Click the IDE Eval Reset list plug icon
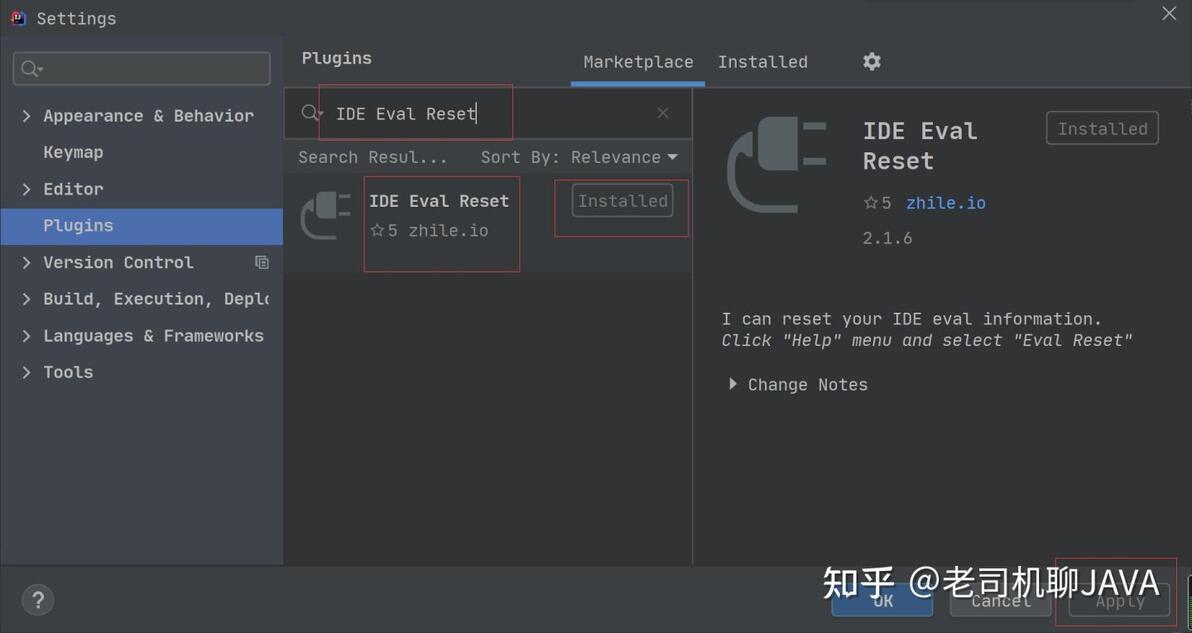The image size is (1192, 633). 325,216
